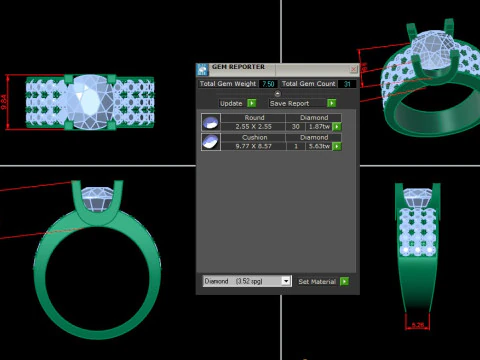This screenshot has height=360, width=480.
Task: Click the Set Material label
Action: [317, 282]
